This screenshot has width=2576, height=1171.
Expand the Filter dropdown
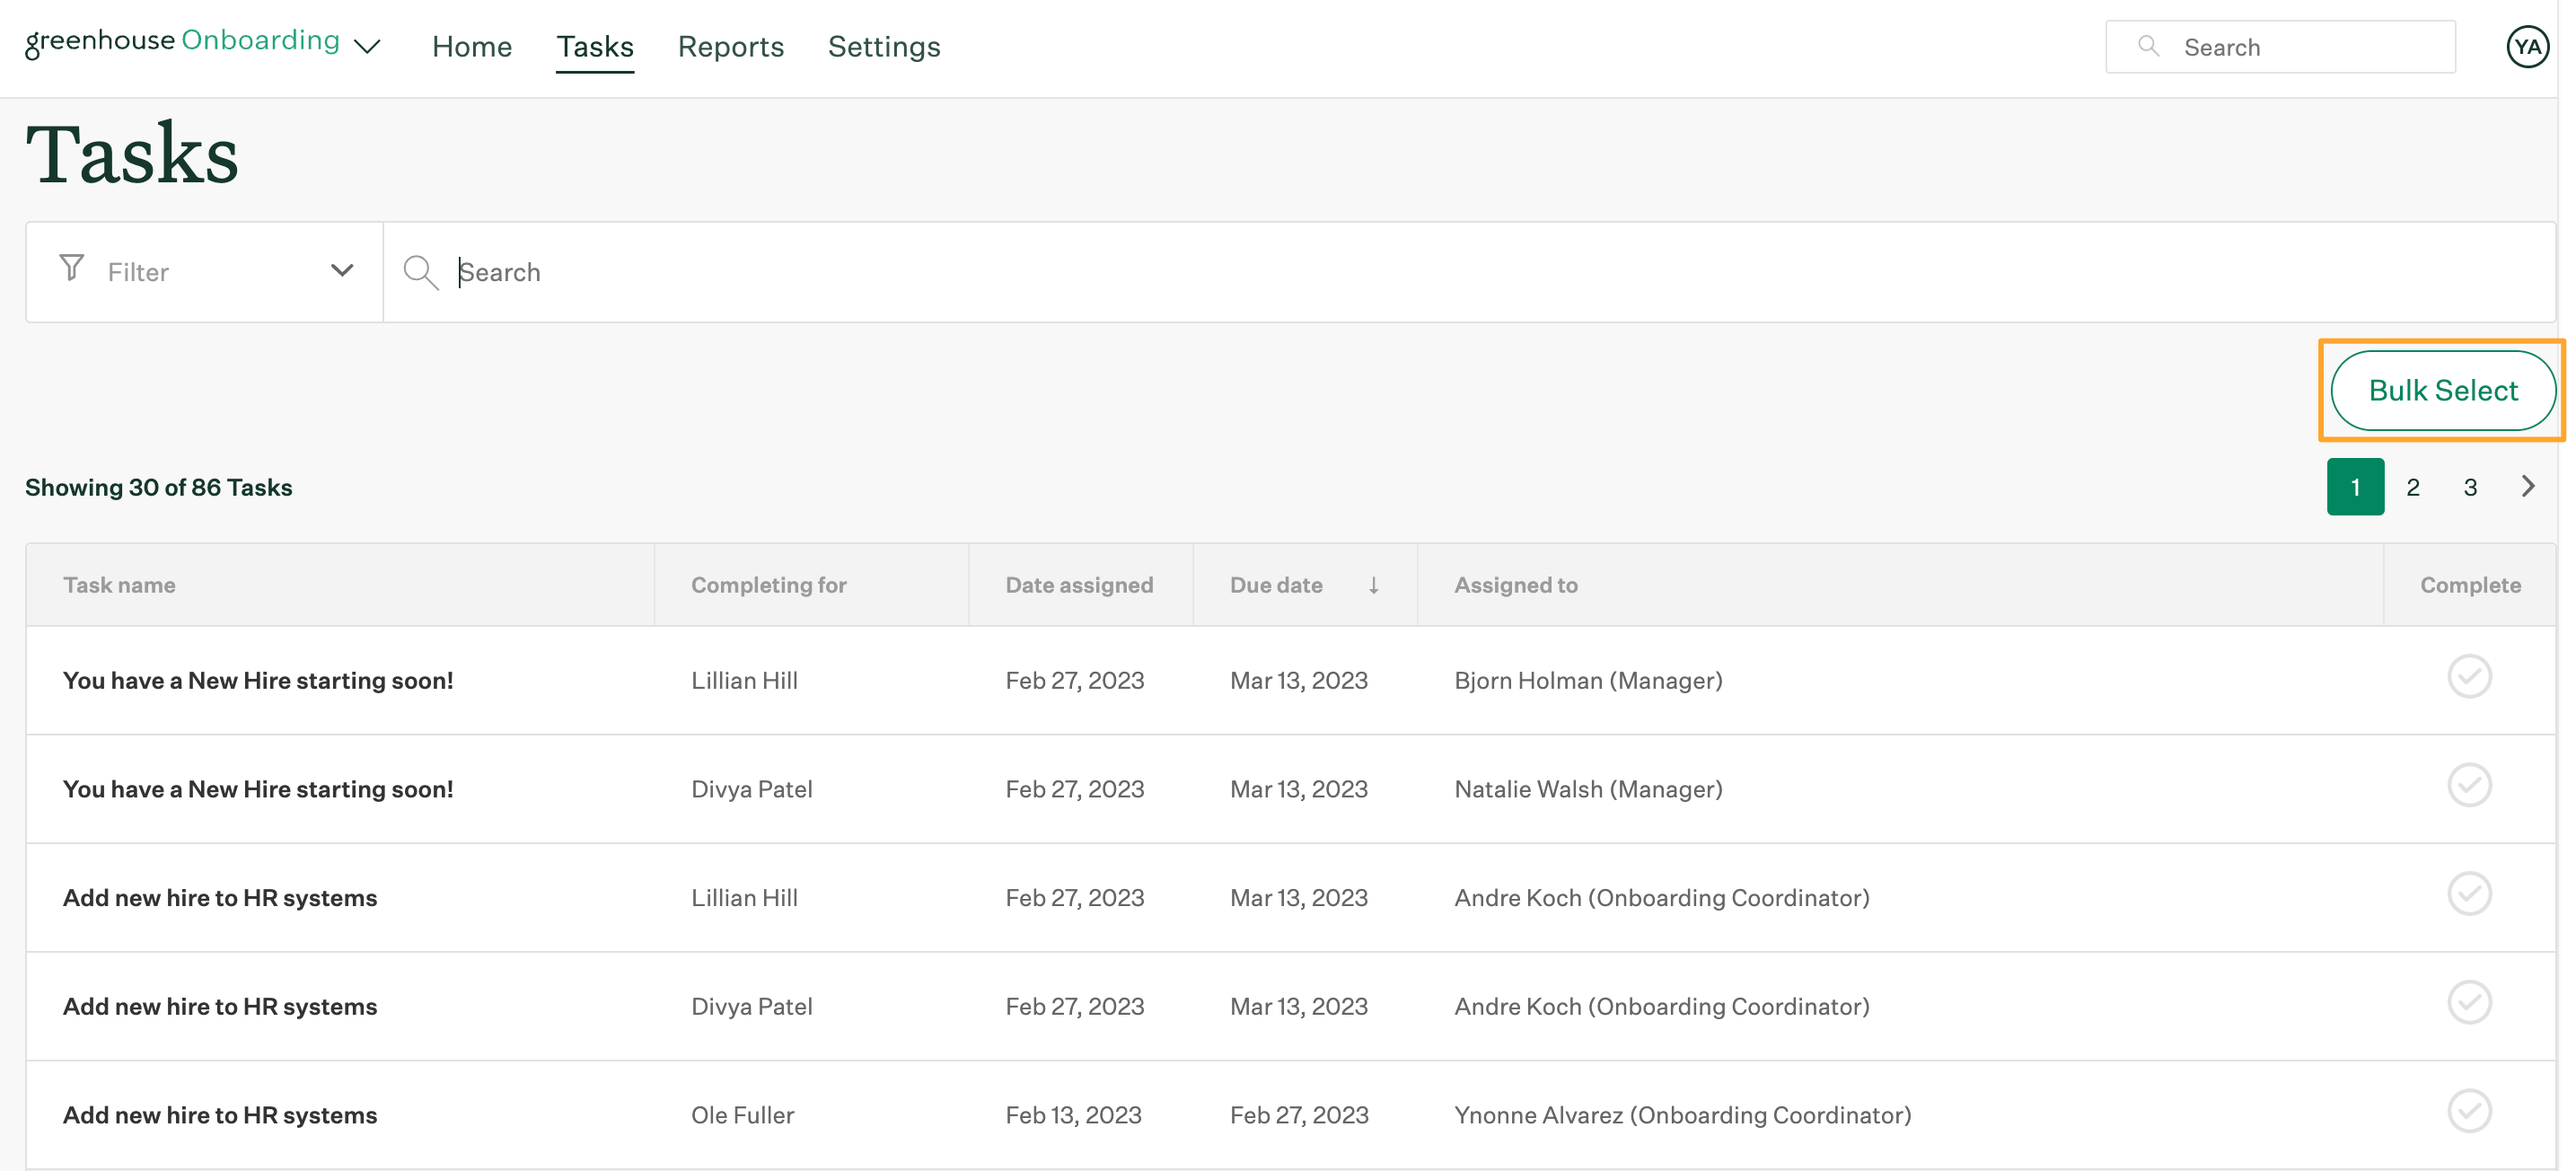tap(341, 271)
